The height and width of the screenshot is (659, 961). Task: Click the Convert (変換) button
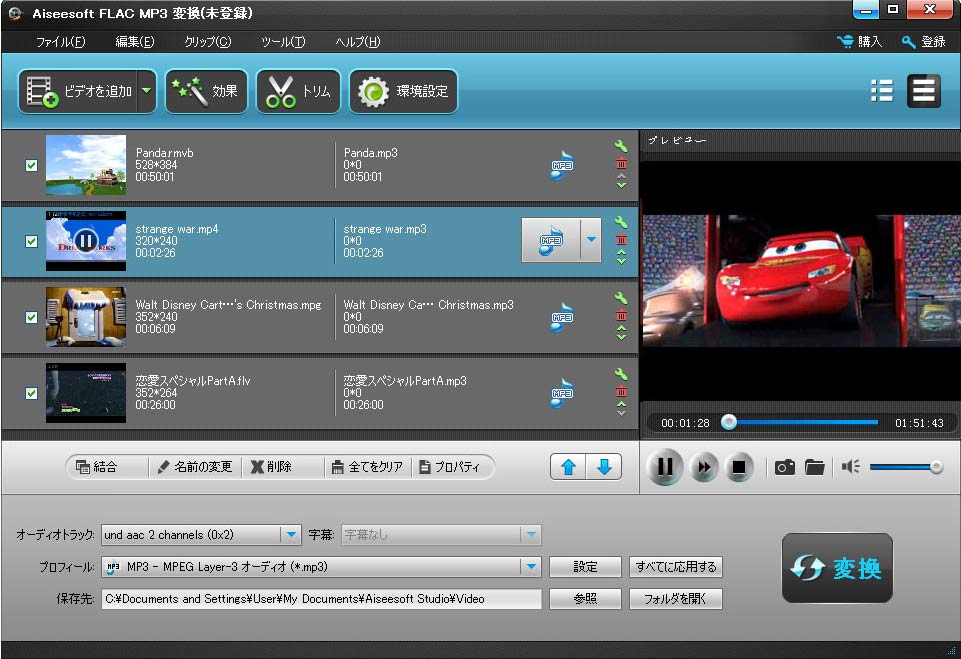837,568
